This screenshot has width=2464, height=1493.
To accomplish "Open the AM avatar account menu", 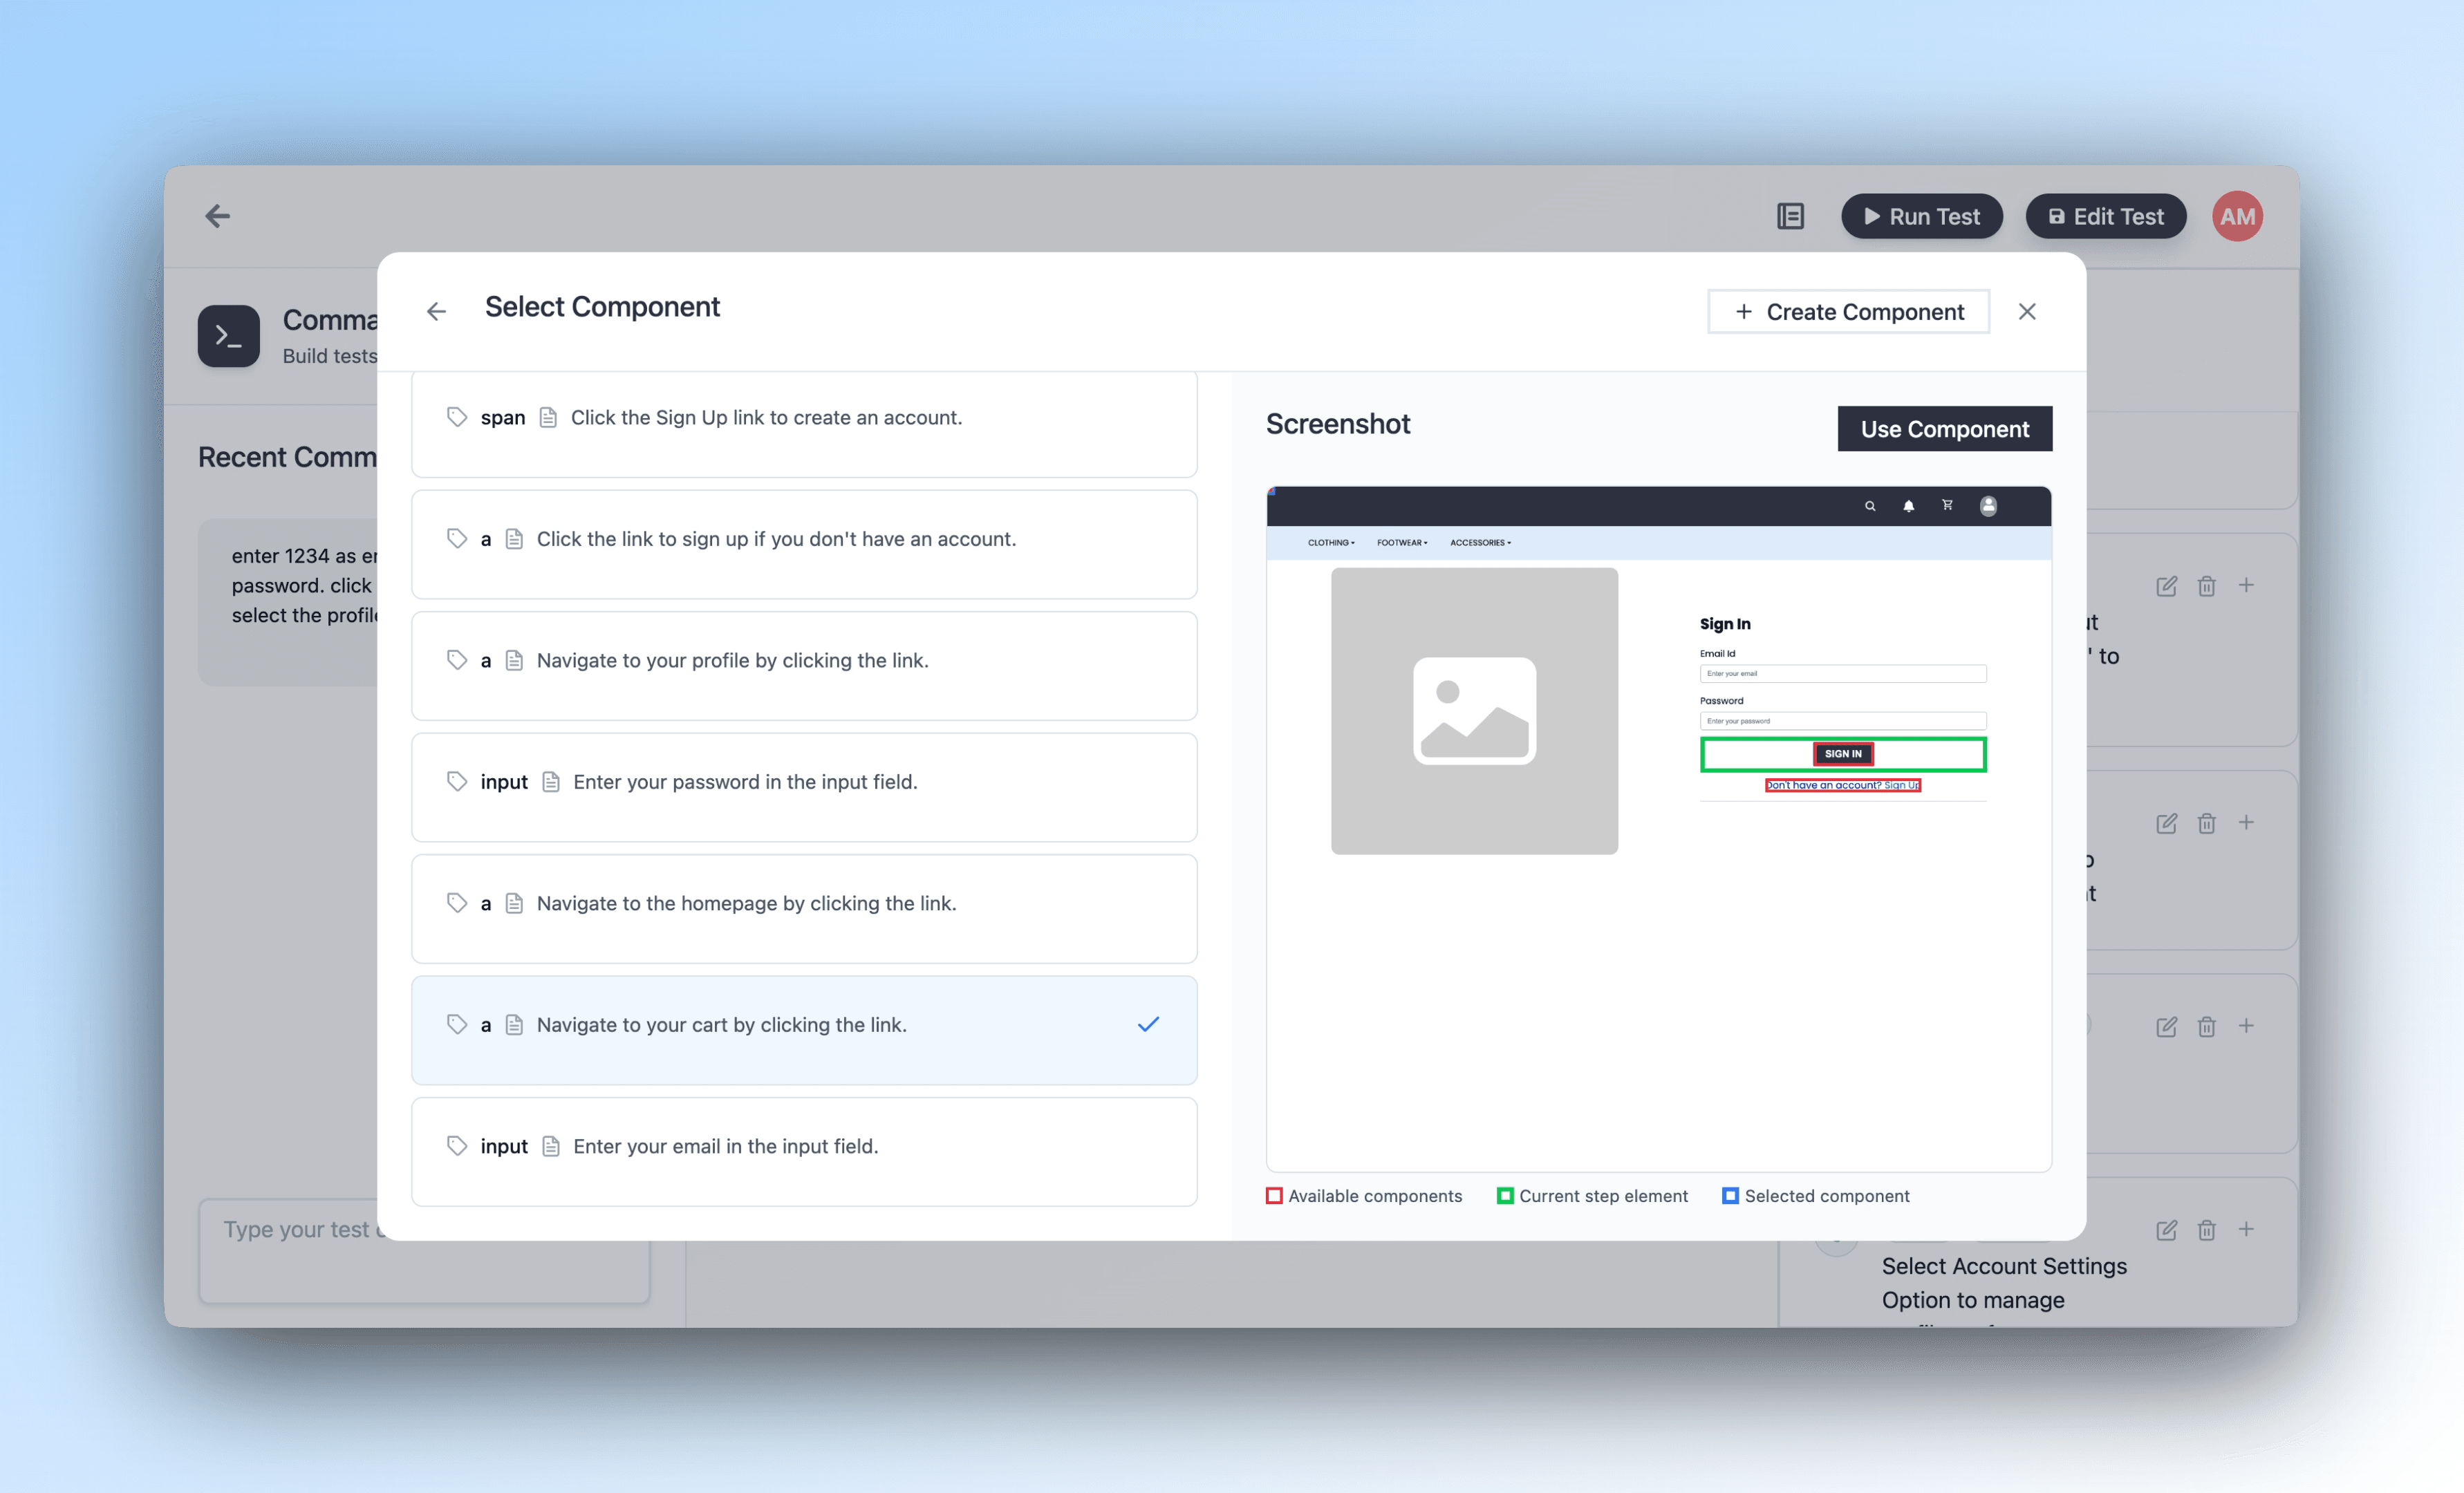I will tap(2237, 216).
